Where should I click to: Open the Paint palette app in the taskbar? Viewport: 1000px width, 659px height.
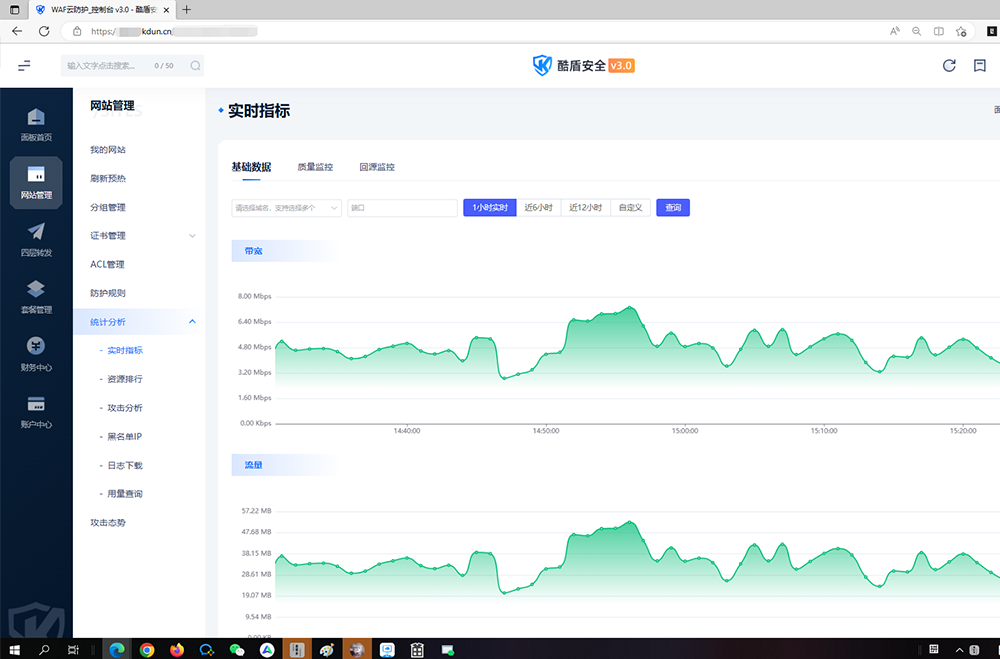(x=327, y=649)
